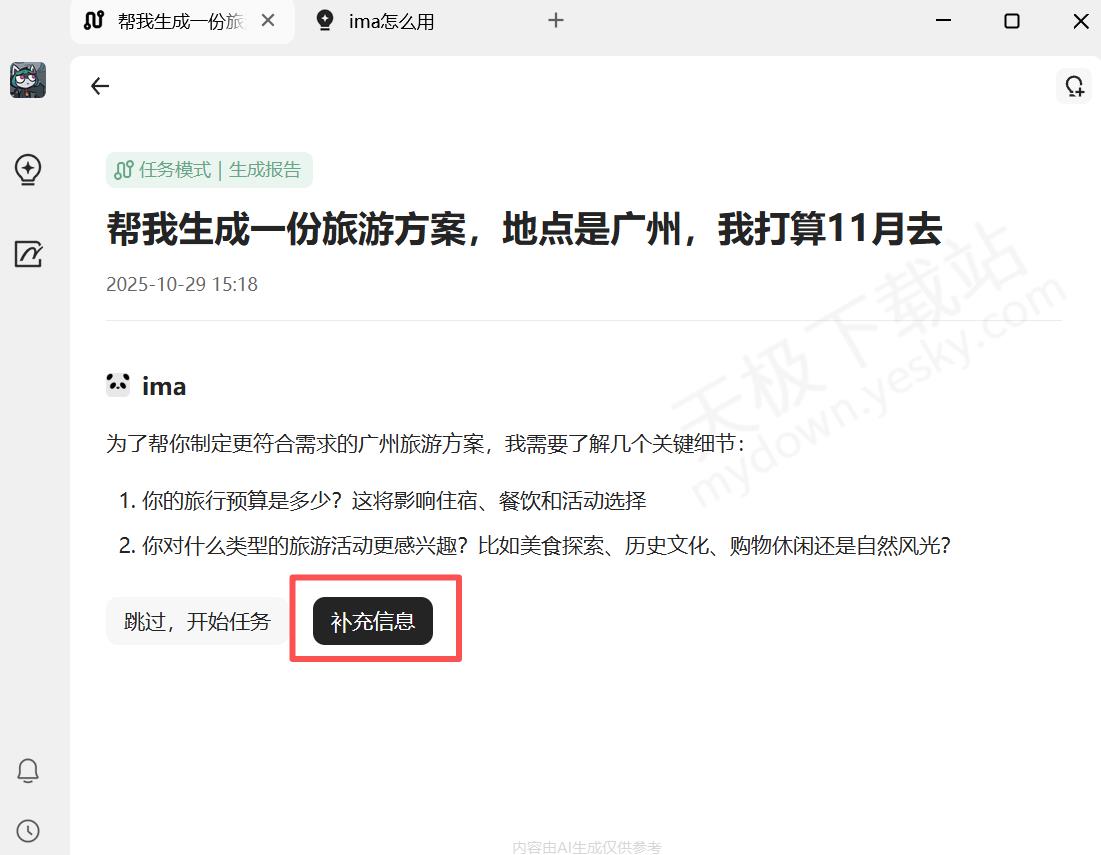
Task: Close the travel plan tab
Action: point(267,21)
